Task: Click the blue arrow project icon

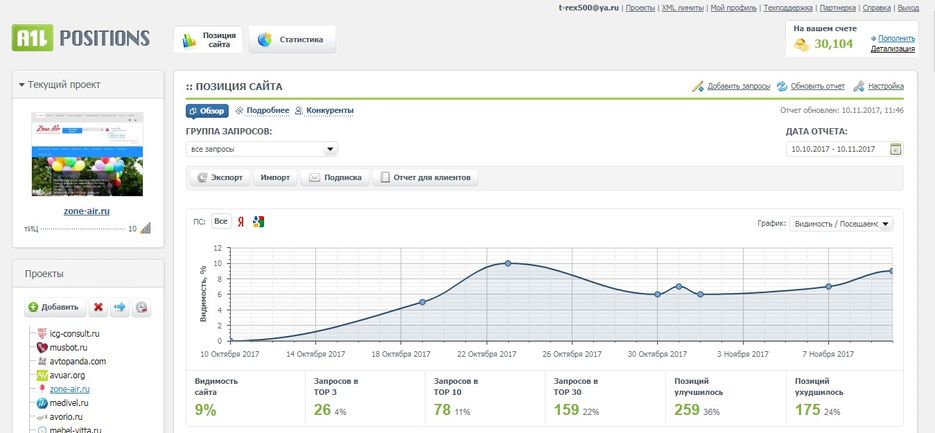Action: [120, 307]
